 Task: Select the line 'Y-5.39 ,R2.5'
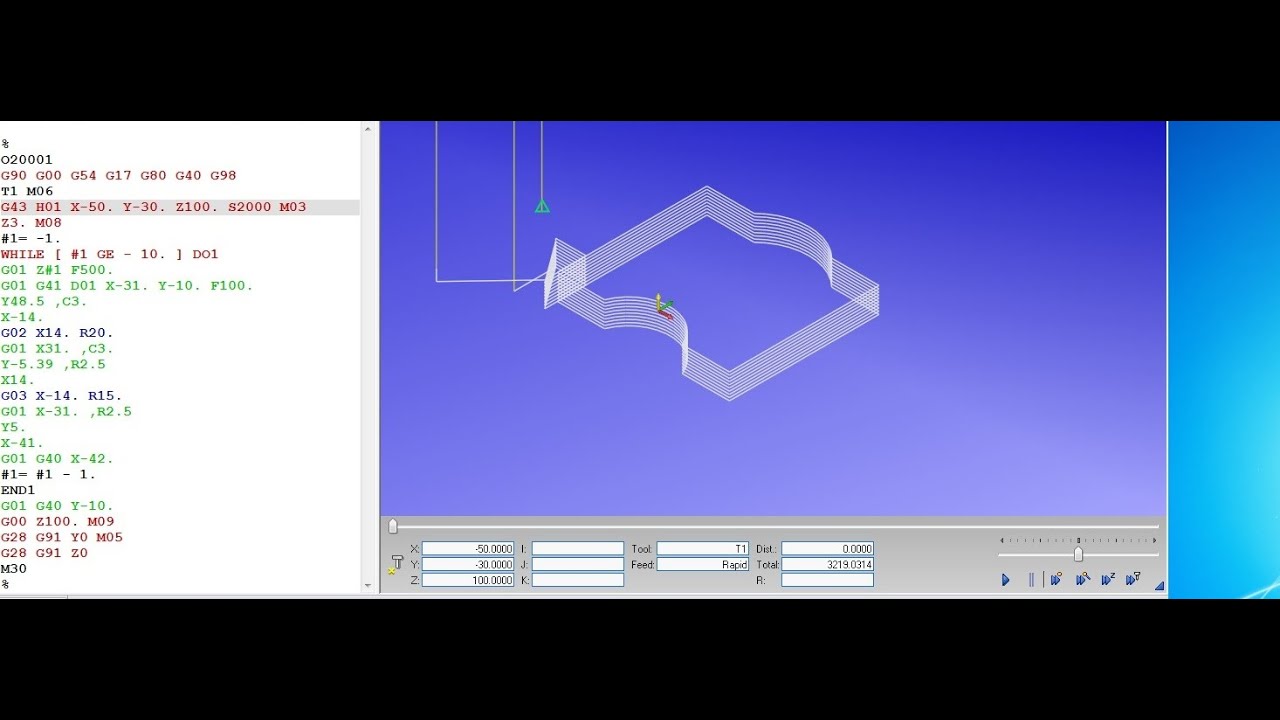(x=53, y=364)
